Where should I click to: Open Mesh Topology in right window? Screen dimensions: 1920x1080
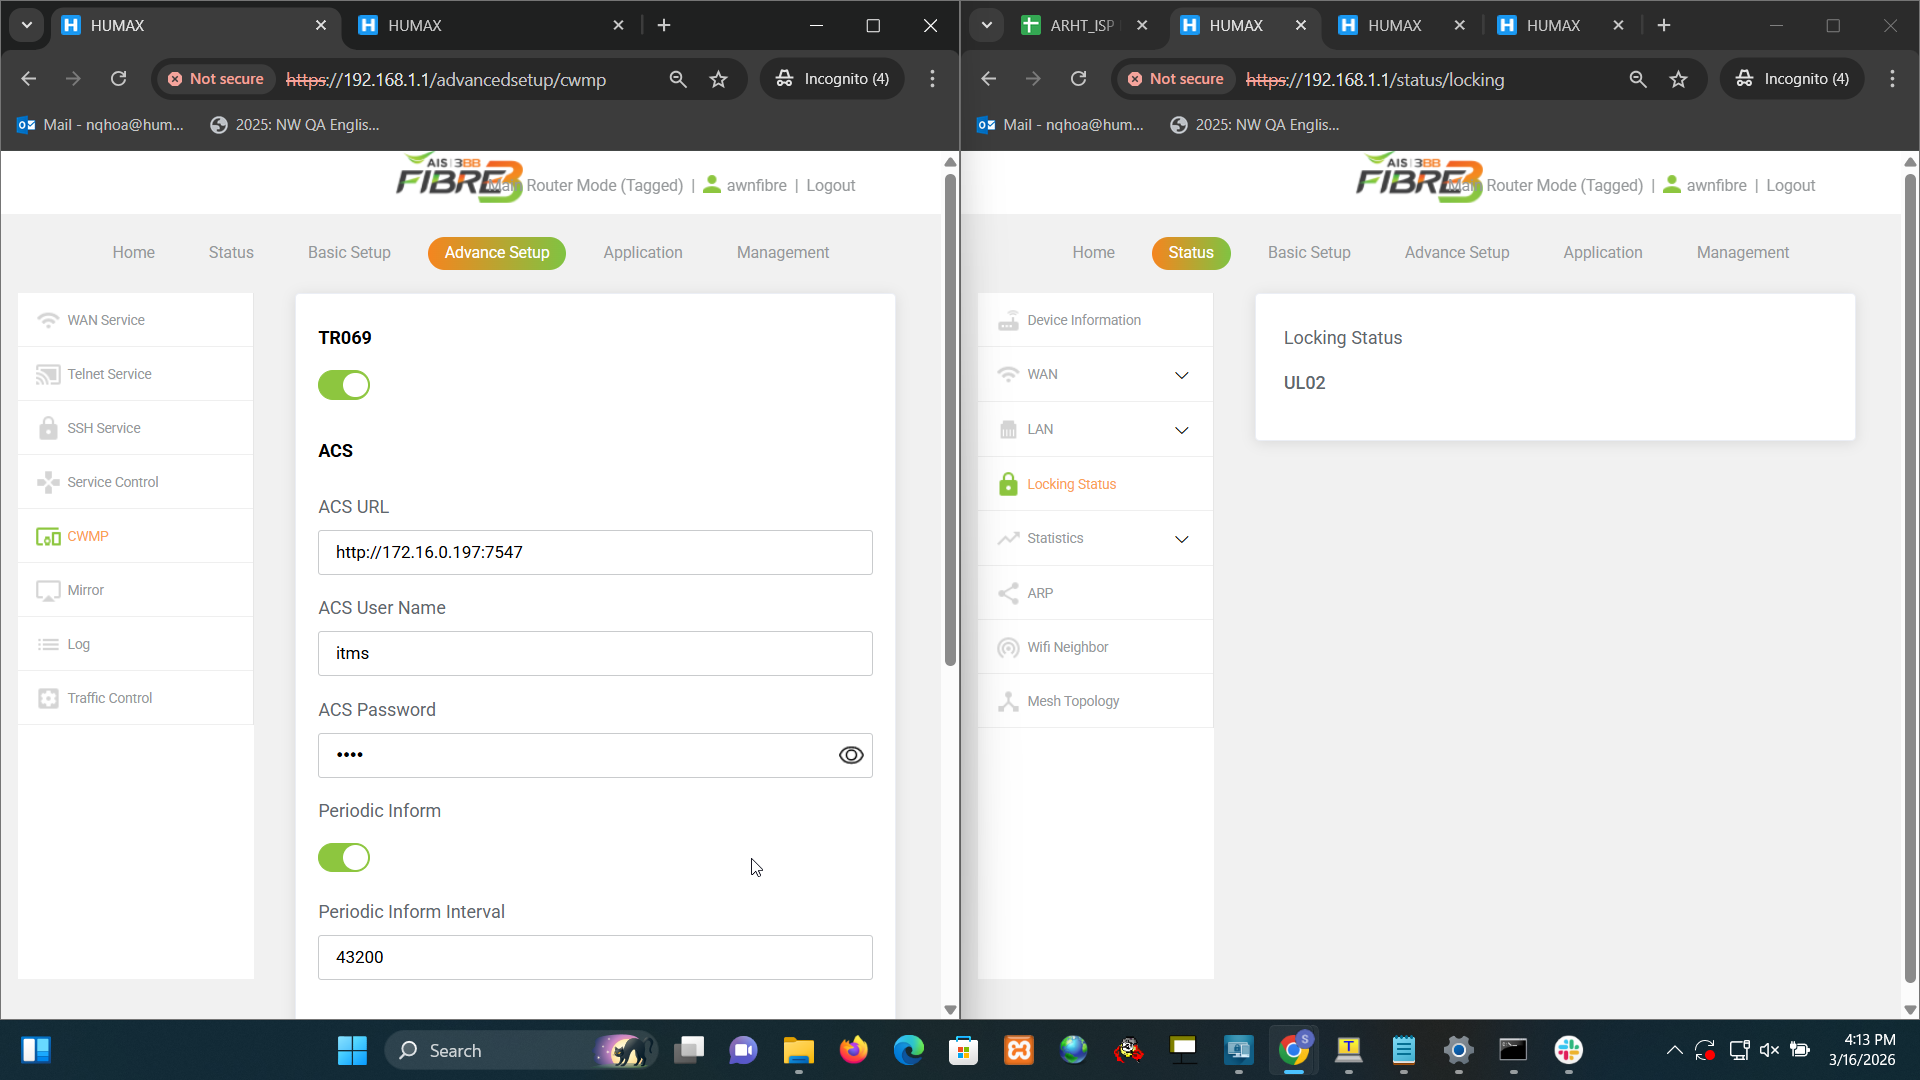pyautogui.click(x=1072, y=701)
